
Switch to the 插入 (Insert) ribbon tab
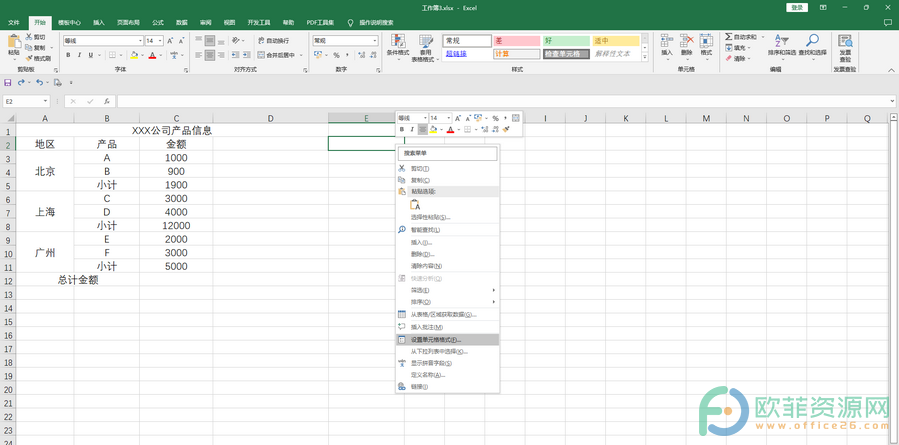click(99, 23)
